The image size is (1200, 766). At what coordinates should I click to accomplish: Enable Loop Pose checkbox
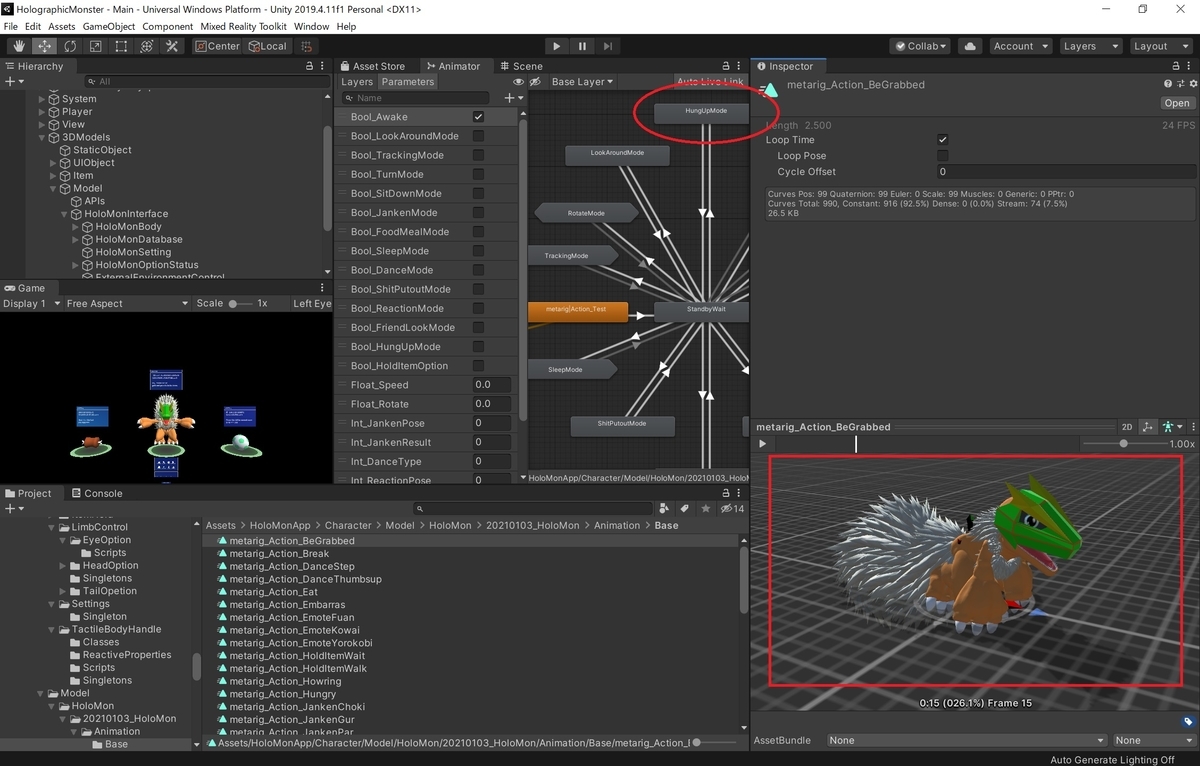click(942, 156)
